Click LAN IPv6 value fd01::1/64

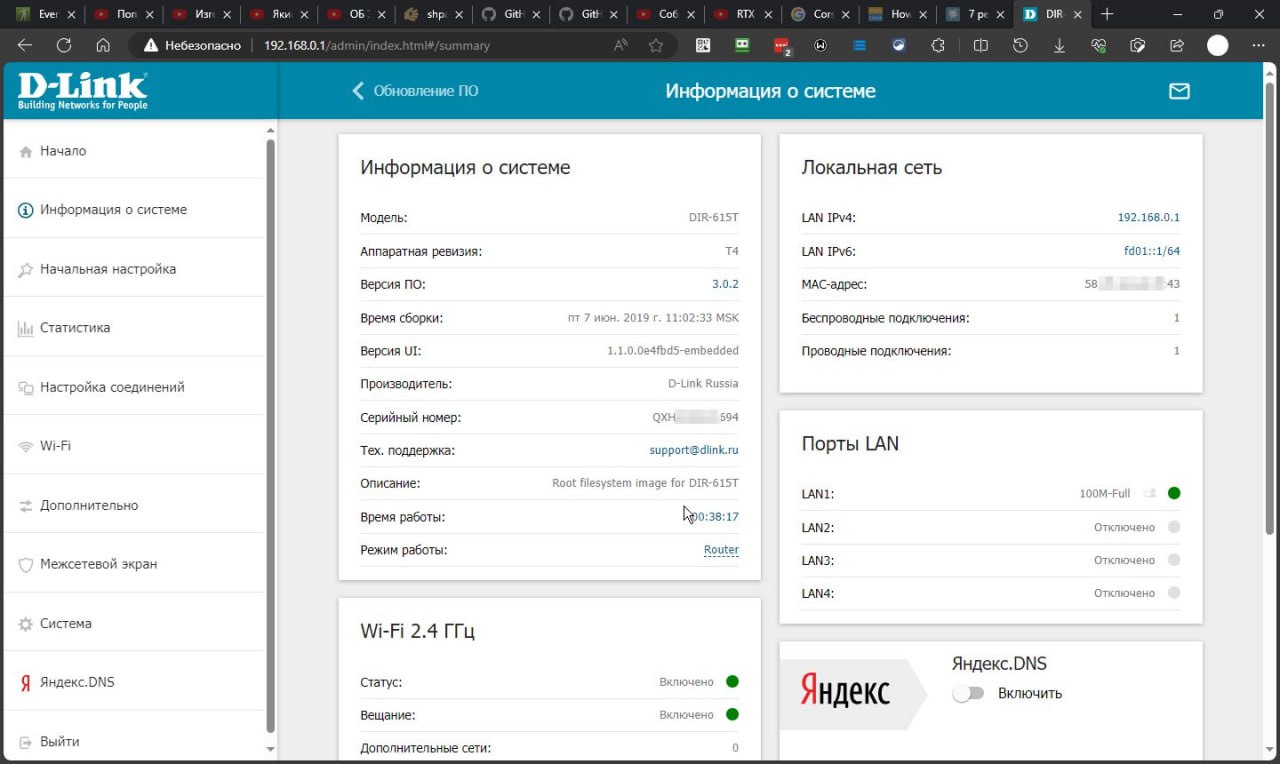click(1152, 251)
